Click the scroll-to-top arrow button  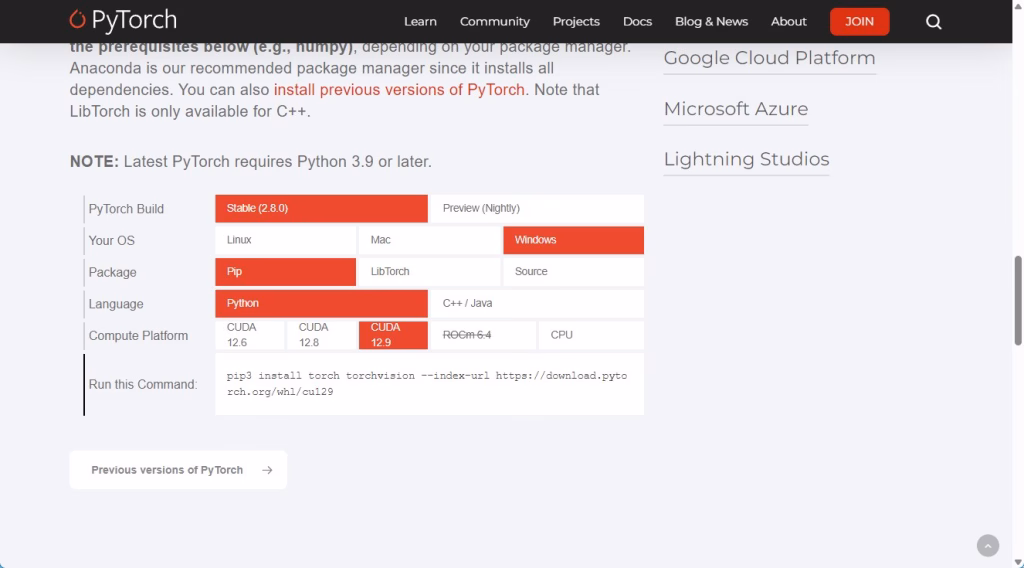pyautogui.click(x=987, y=545)
